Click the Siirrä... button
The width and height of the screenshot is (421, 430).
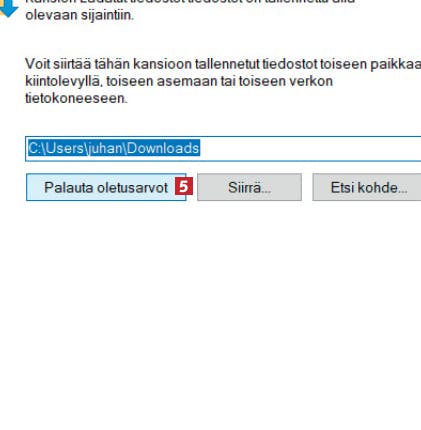[x=249, y=187]
